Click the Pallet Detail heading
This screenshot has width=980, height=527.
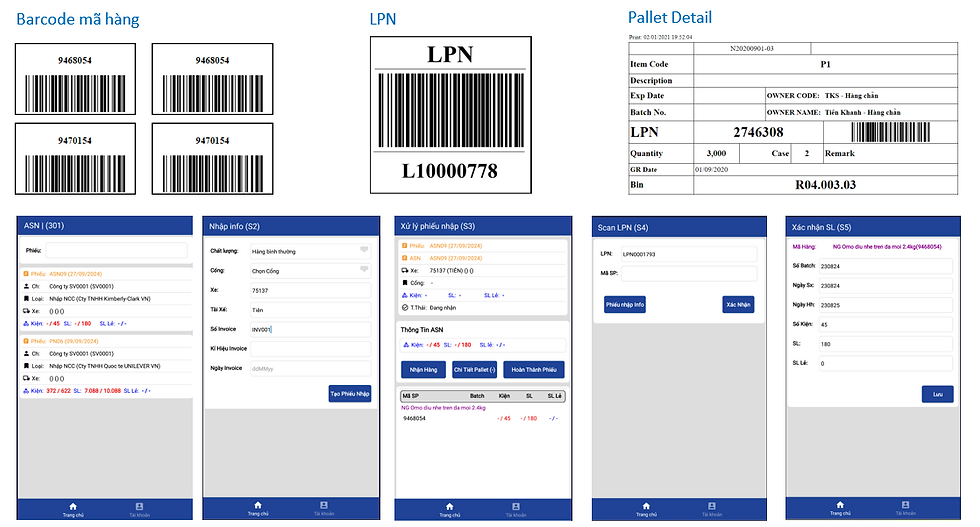pyautogui.click(x=669, y=18)
